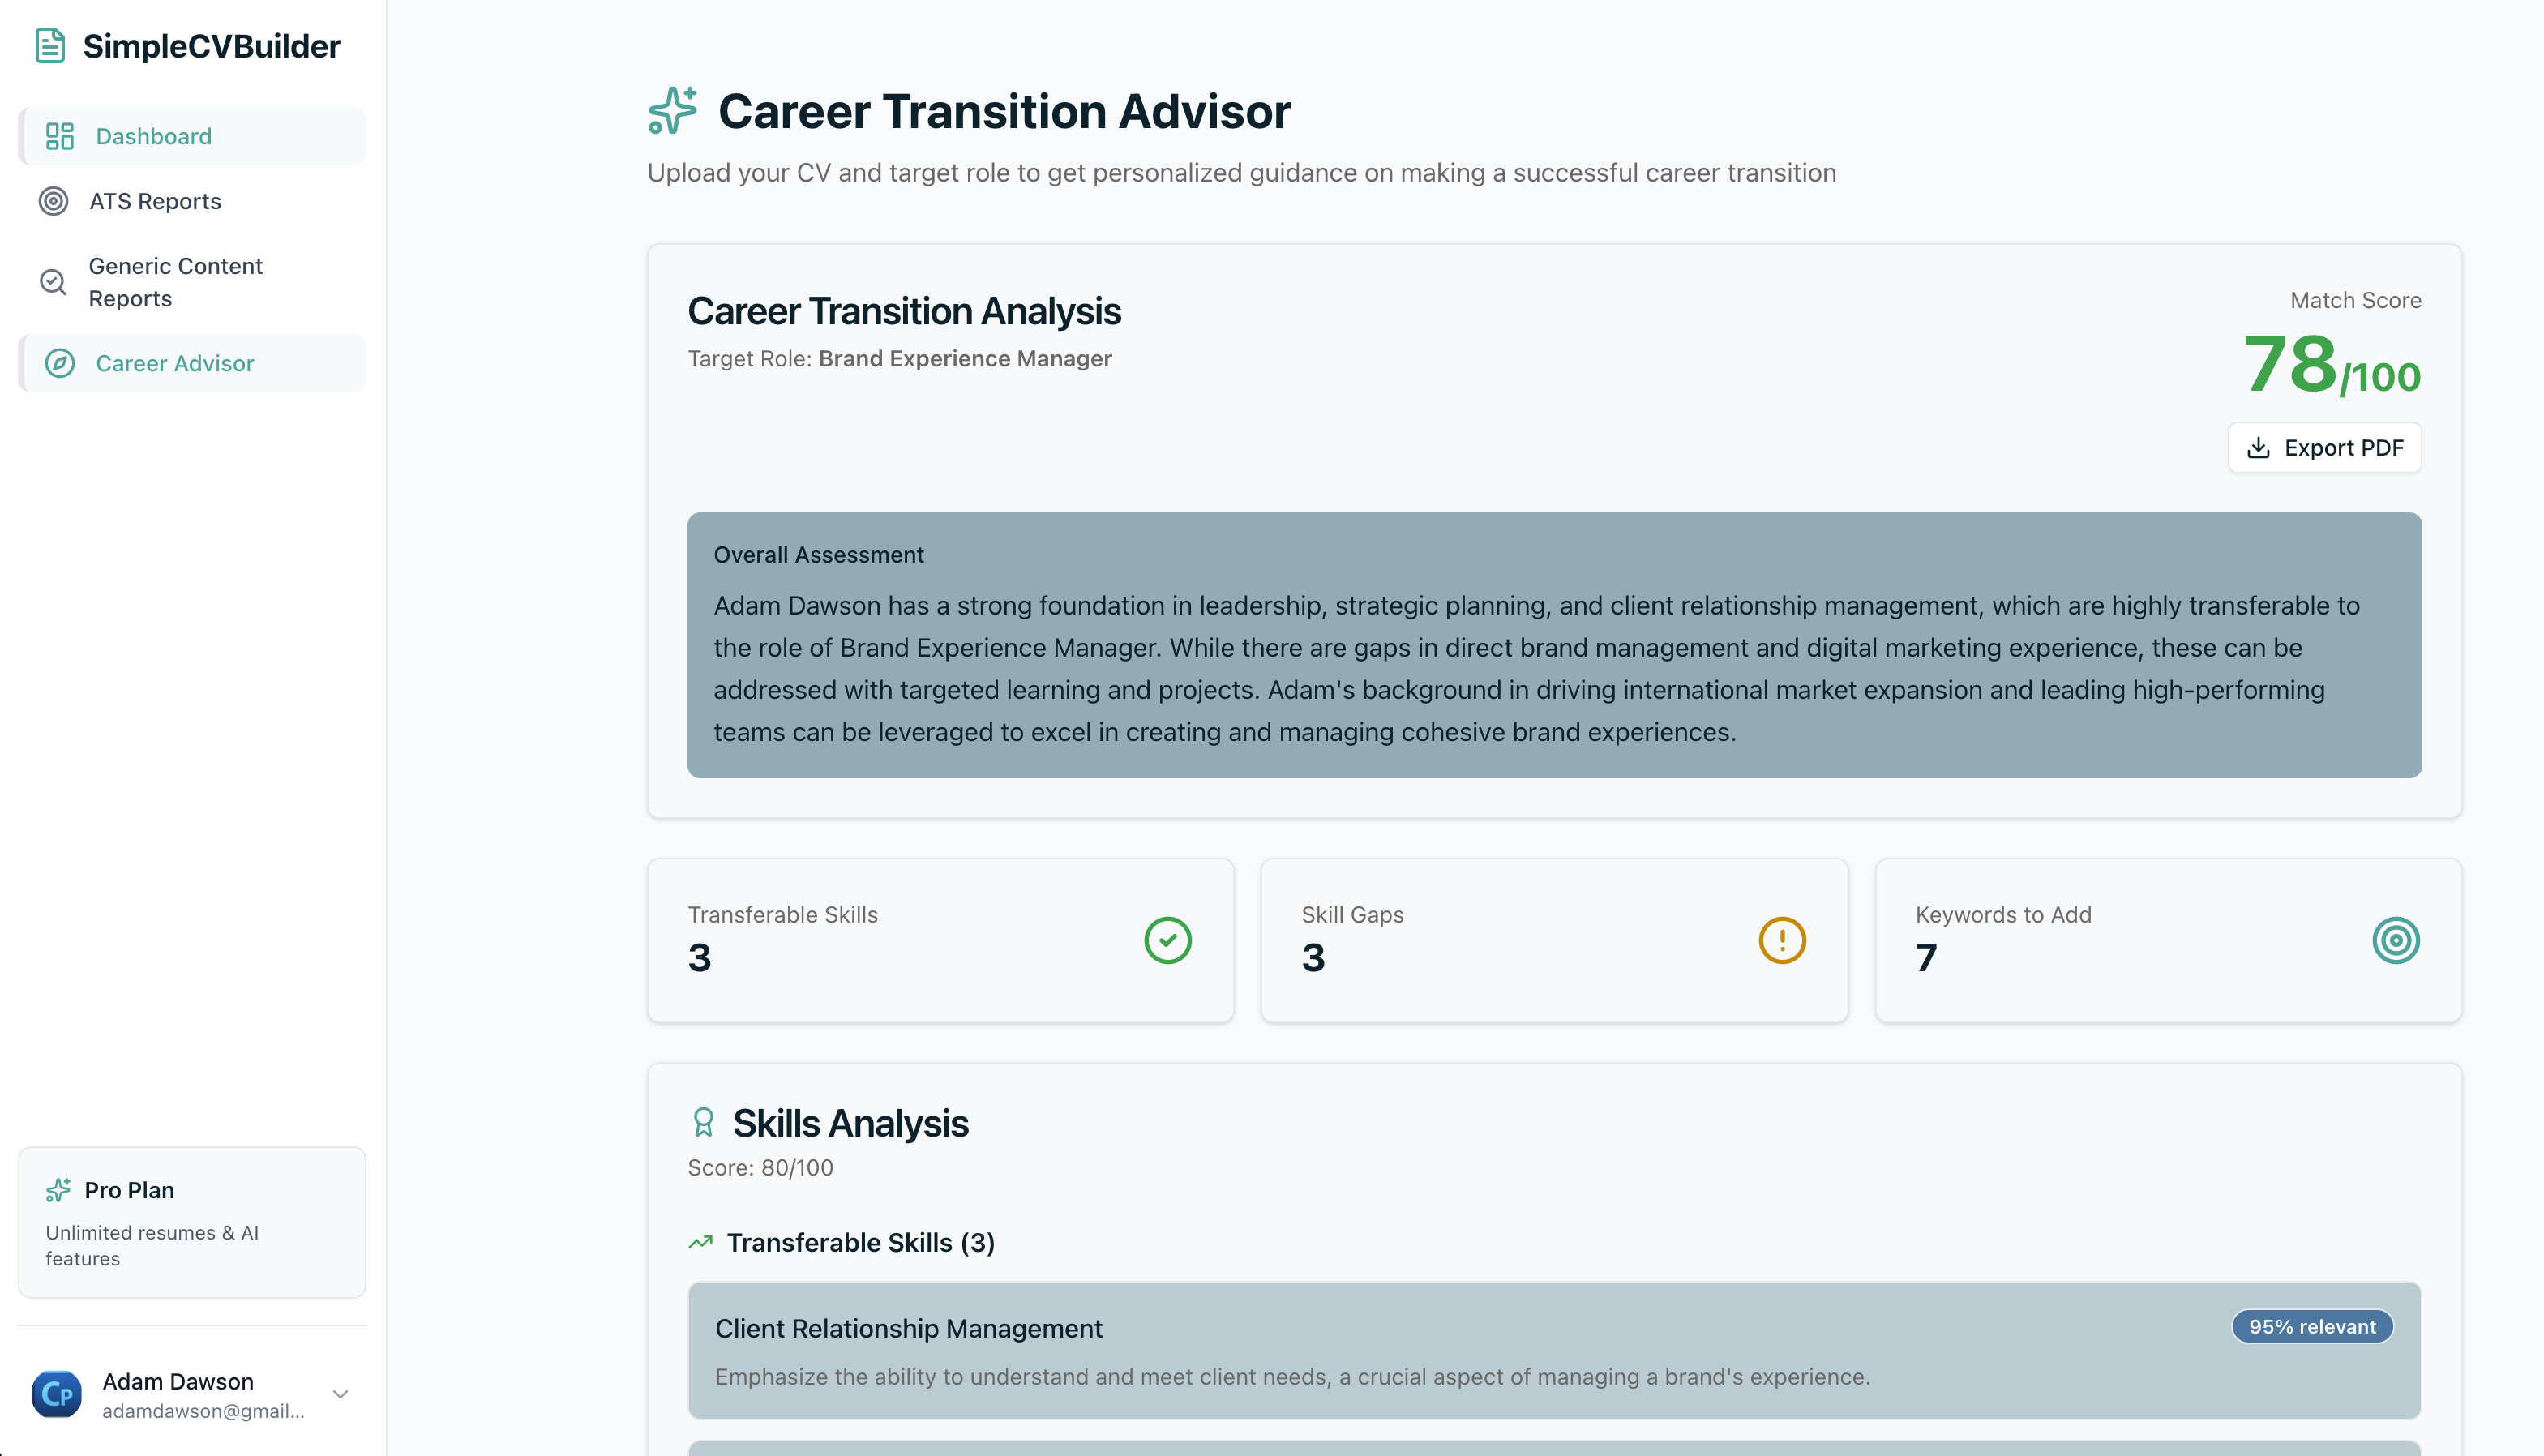Click the Career Advisor compass icon
2544x1456 pixels.
60,363
